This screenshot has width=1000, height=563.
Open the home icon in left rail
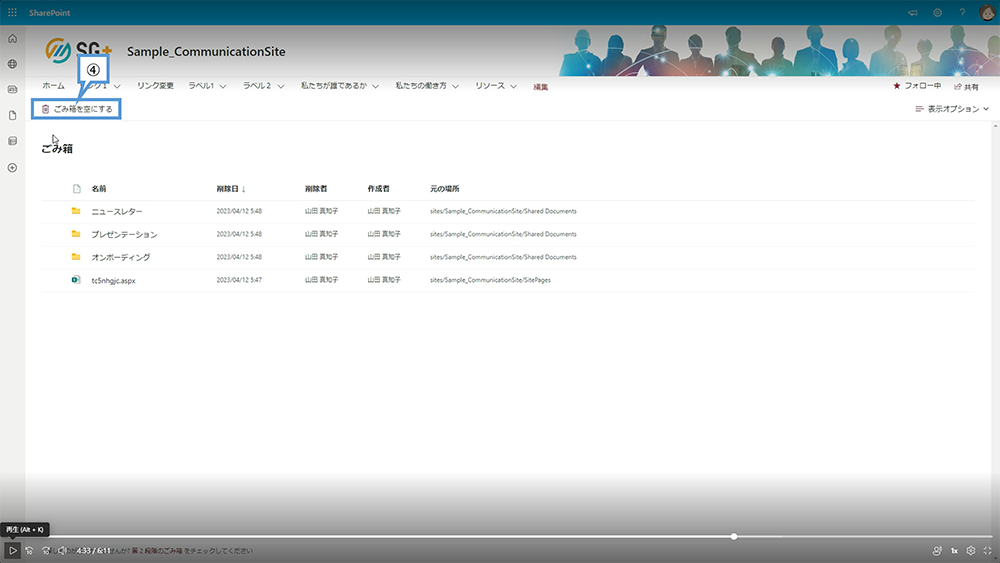tap(12, 38)
